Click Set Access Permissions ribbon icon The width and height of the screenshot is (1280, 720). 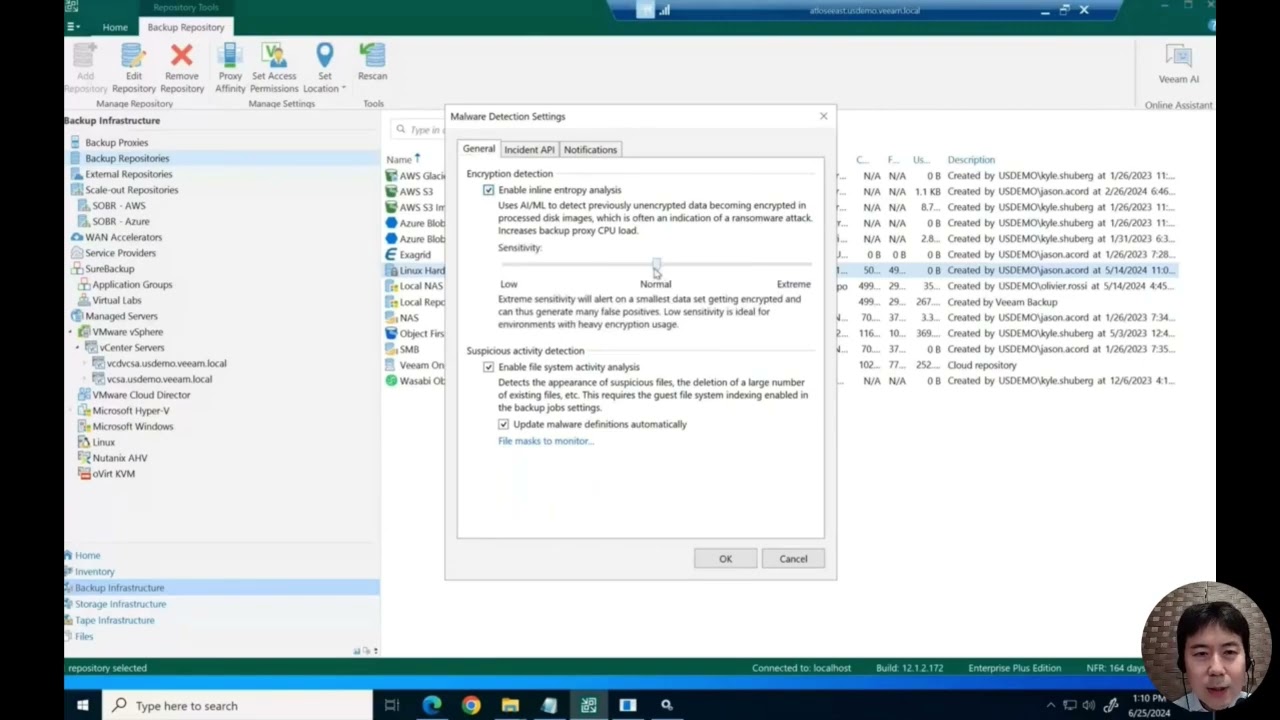[x=274, y=55]
